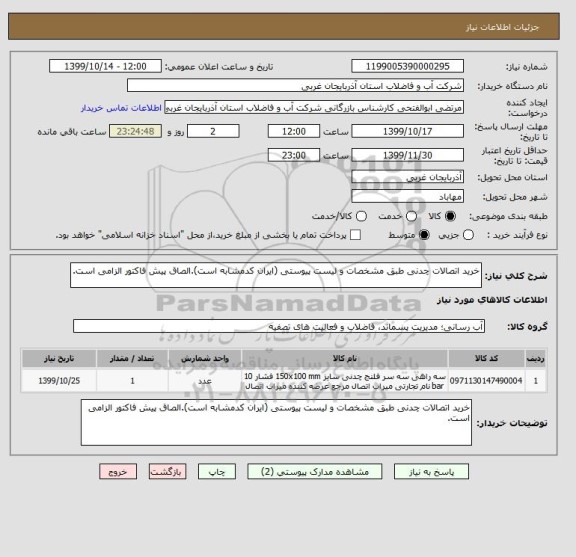576x557 pixels.
Task: Click the واحد شمارش column header
Action: tap(205, 359)
